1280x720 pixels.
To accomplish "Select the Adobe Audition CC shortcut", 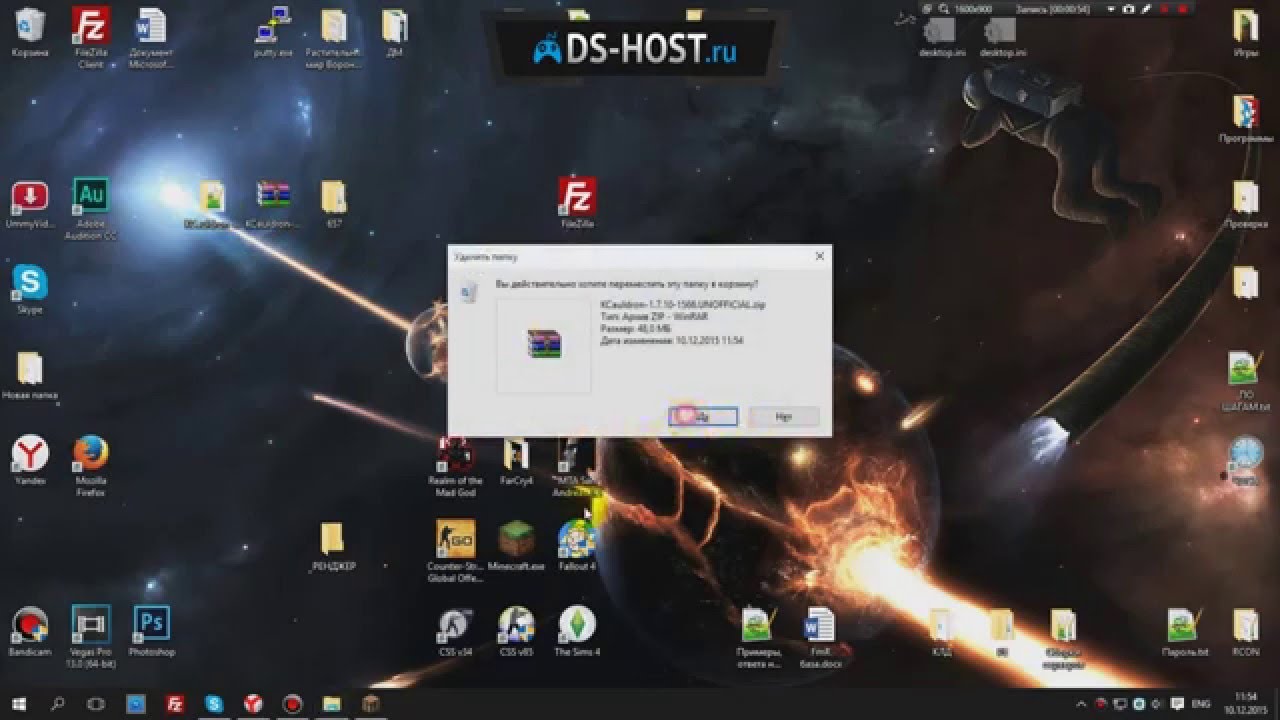I will (91, 210).
